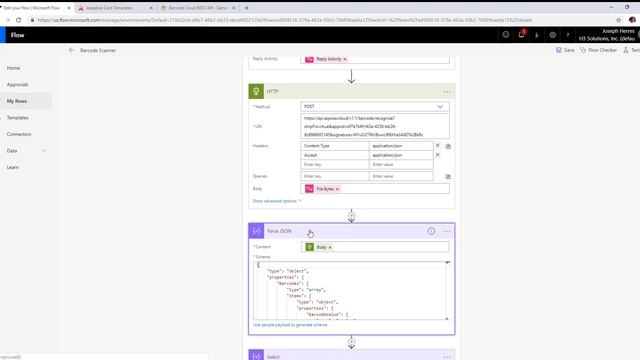Screen dimensions: 640x360
Task: Insert step between Parse JSON and Select
Action: click(351, 341)
